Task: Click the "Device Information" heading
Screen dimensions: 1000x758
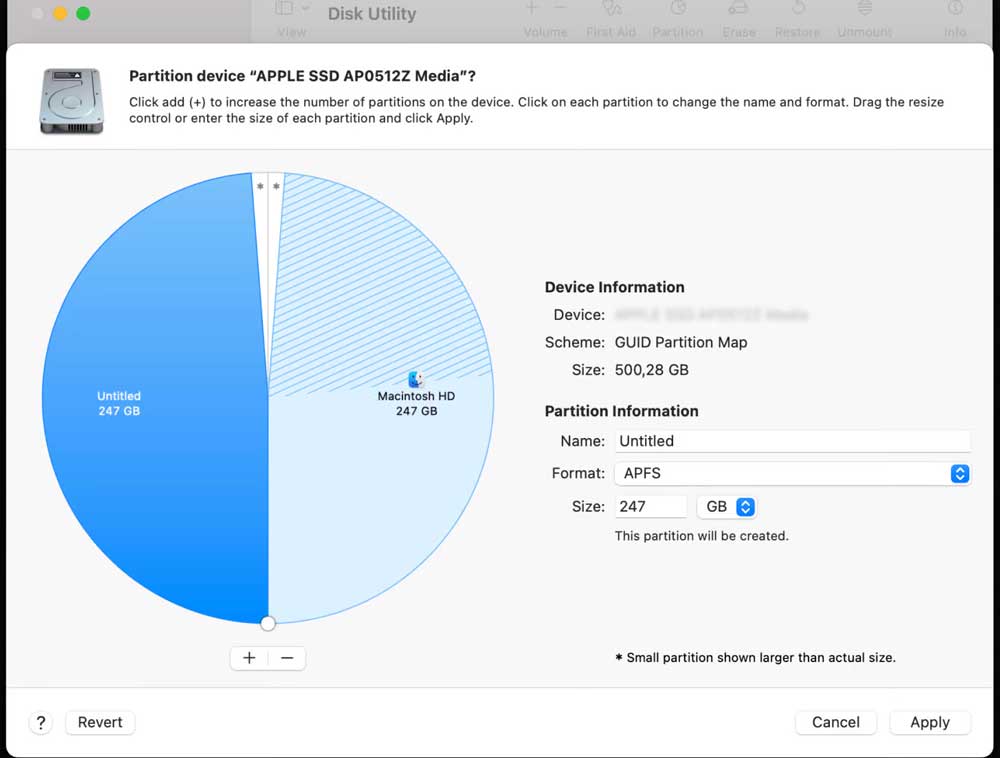Action: pyautogui.click(x=614, y=288)
